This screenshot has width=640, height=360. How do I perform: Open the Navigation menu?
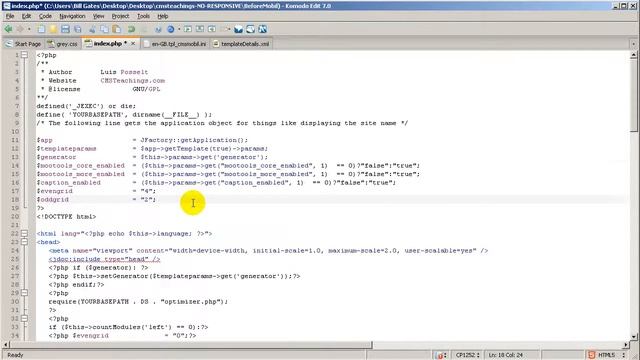[72, 16]
